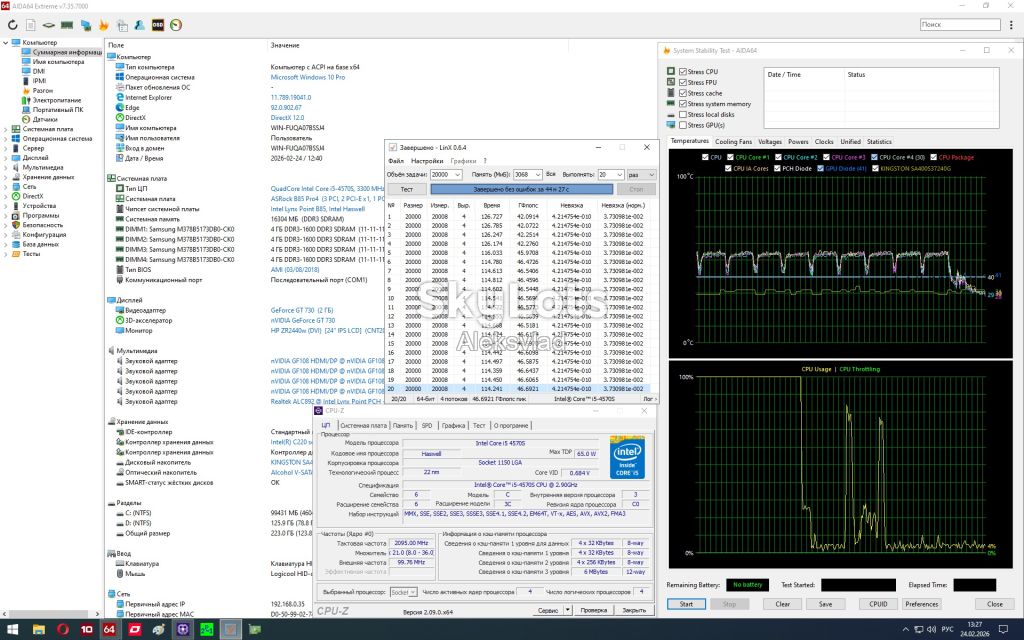Viewport: 1024px width, 640px height.
Task: Uncheck the Stress cache checkbox
Action: (683, 93)
